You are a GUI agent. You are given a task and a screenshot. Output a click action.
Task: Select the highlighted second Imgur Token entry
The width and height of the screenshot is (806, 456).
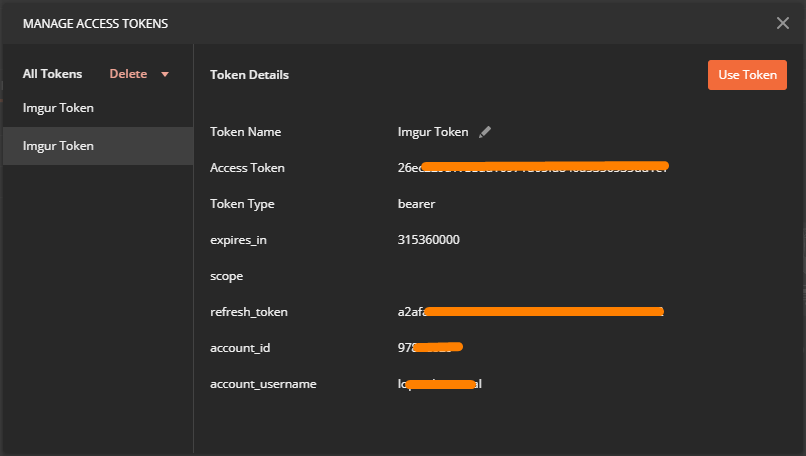(98, 146)
